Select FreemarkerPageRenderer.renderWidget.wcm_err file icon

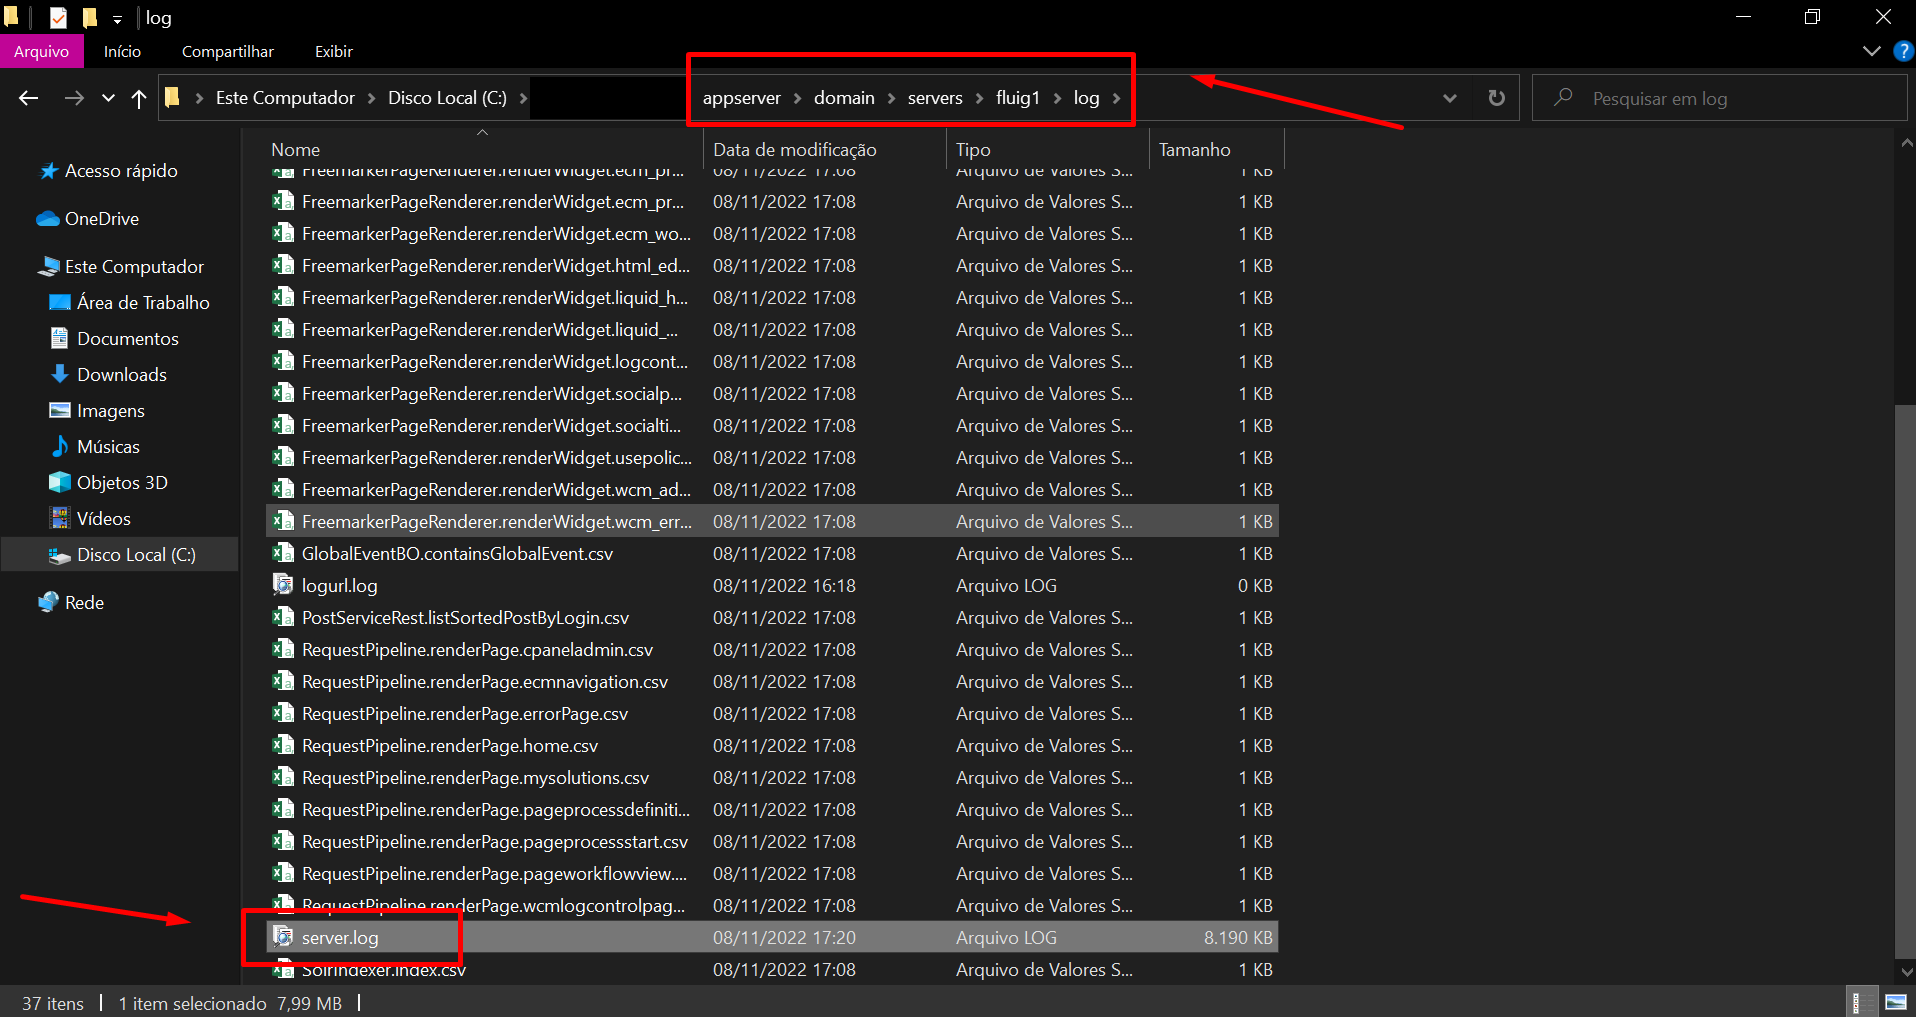click(x=283, y=521)
